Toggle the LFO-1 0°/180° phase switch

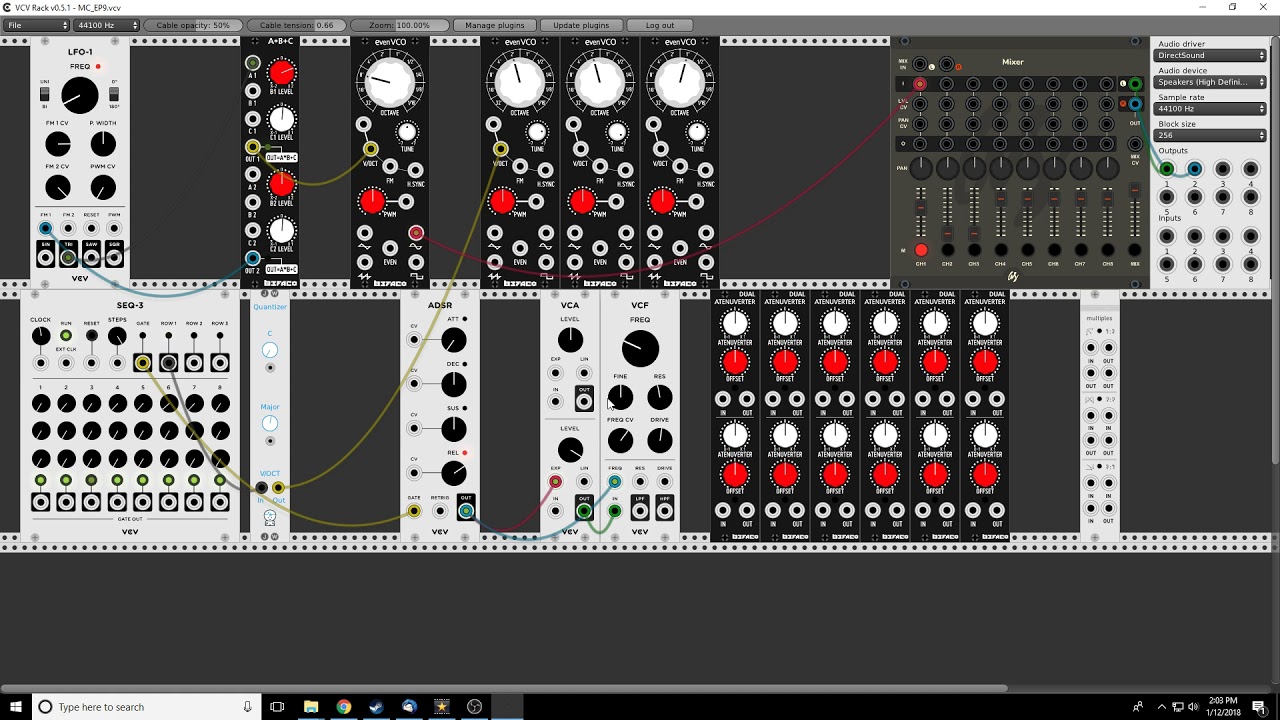(x=113, y=94)
